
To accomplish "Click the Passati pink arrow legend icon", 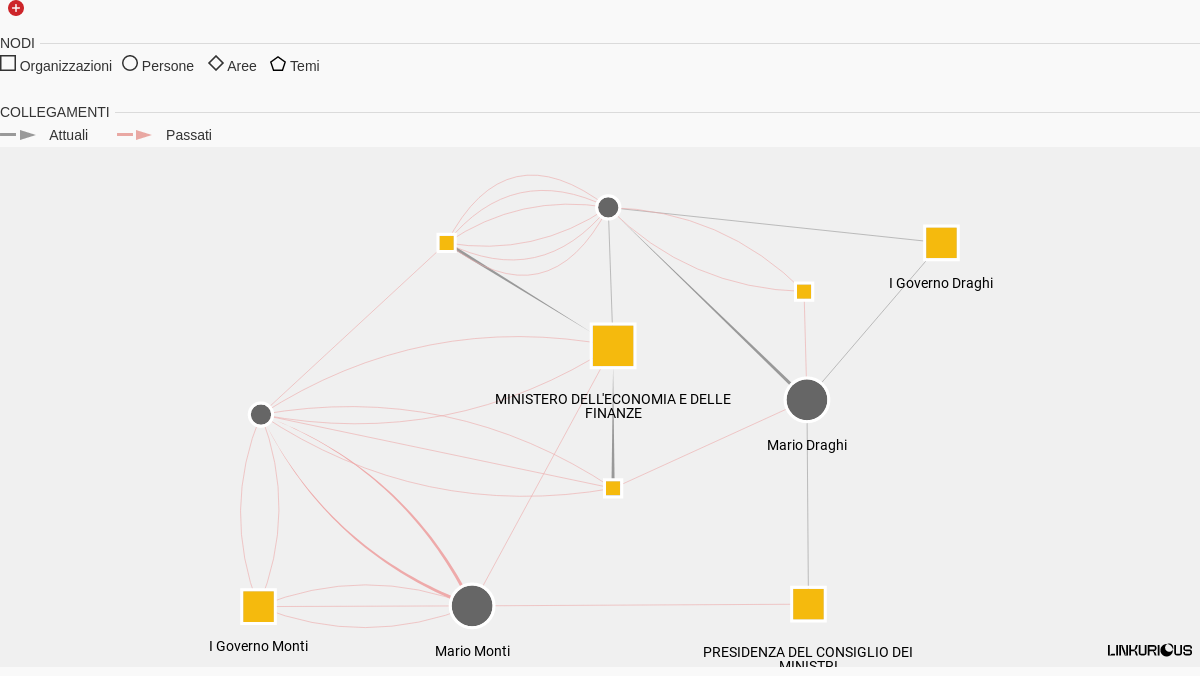I will coord(135,134).
